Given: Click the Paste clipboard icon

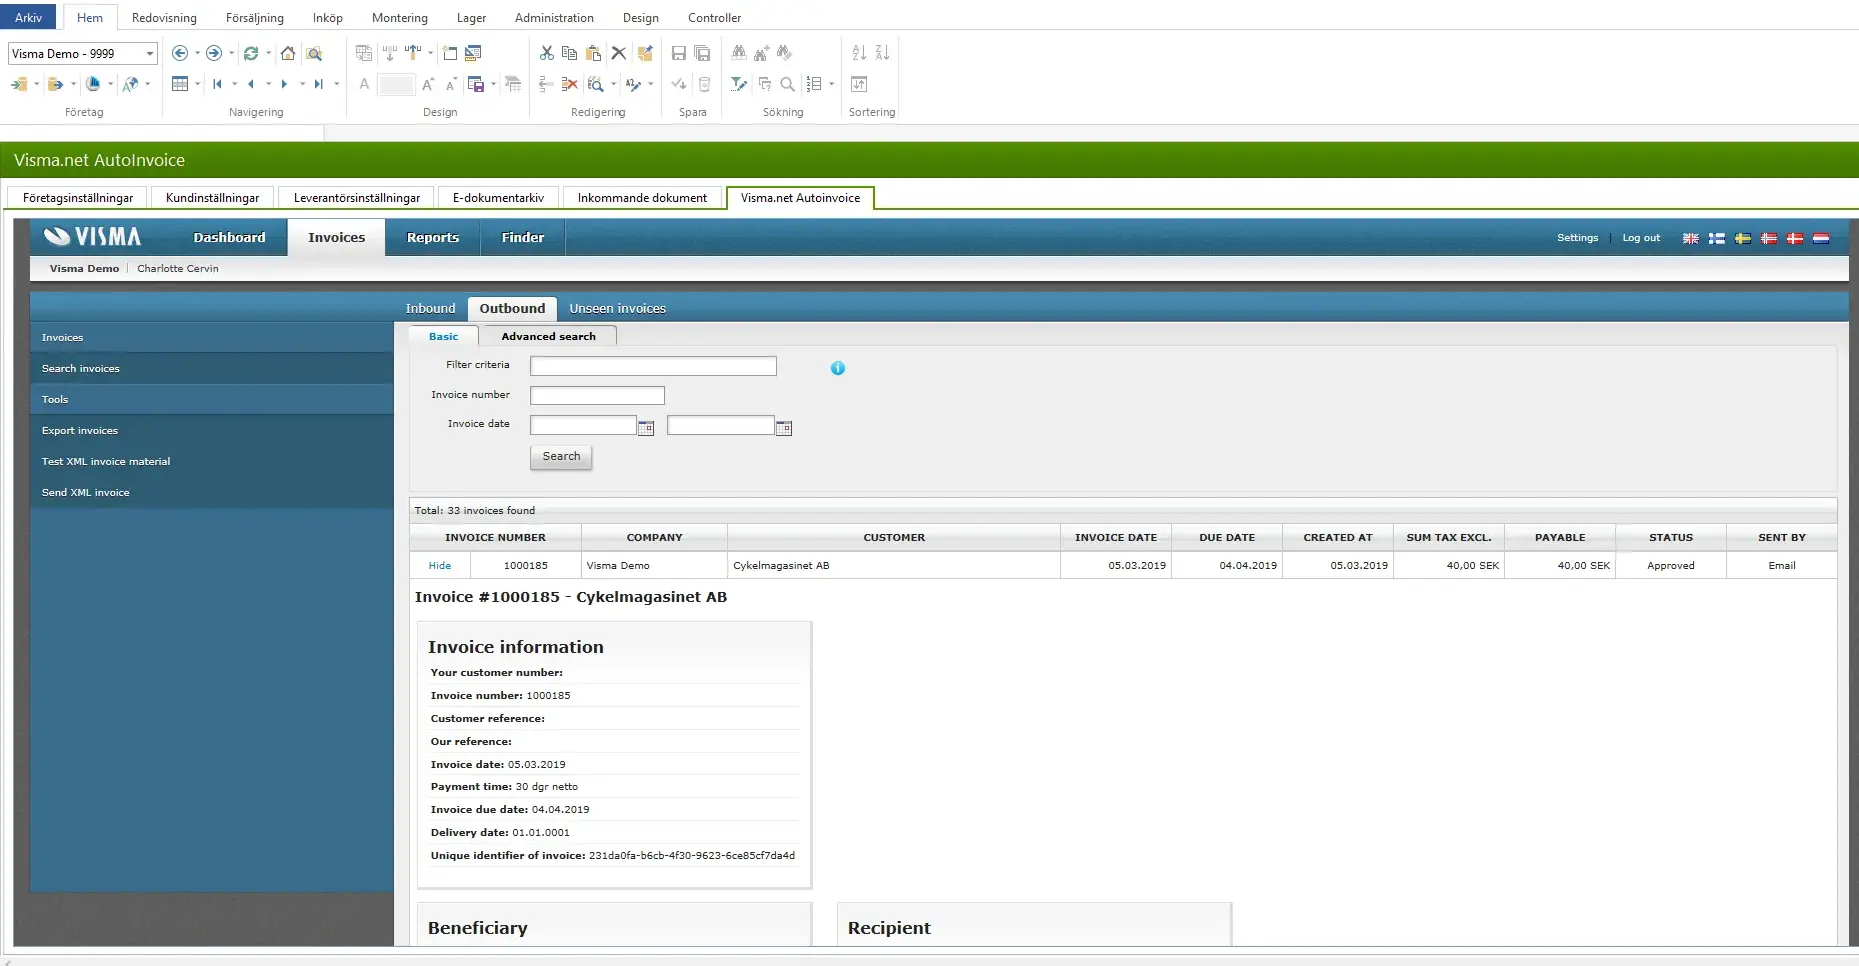Looking at the screenshot, I should point(594,53).
